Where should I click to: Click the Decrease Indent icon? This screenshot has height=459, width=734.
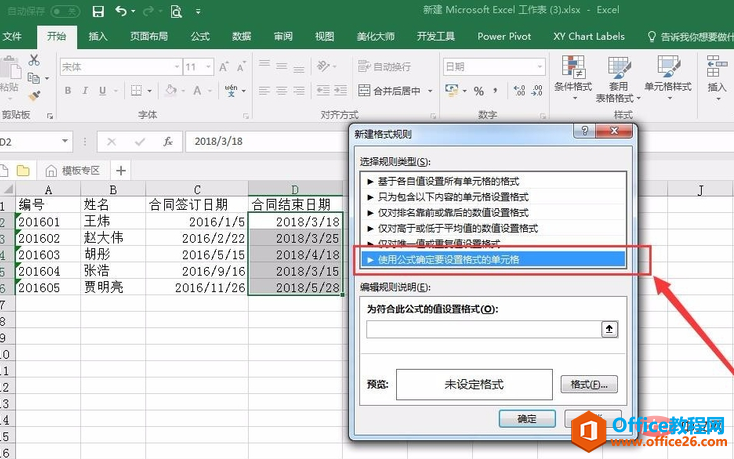point(323,91)
